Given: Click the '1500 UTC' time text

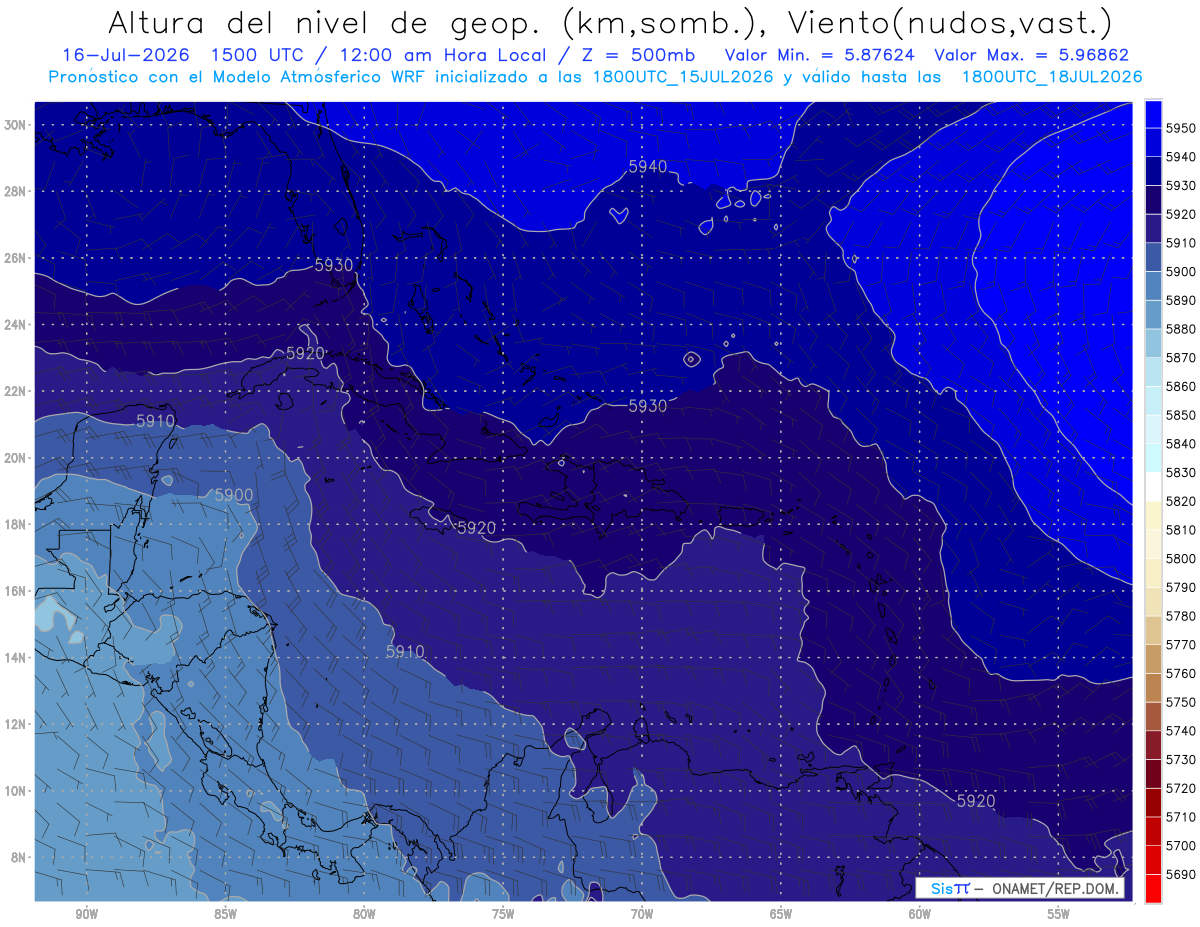Looking at the screenshot, I should [260, 55].
